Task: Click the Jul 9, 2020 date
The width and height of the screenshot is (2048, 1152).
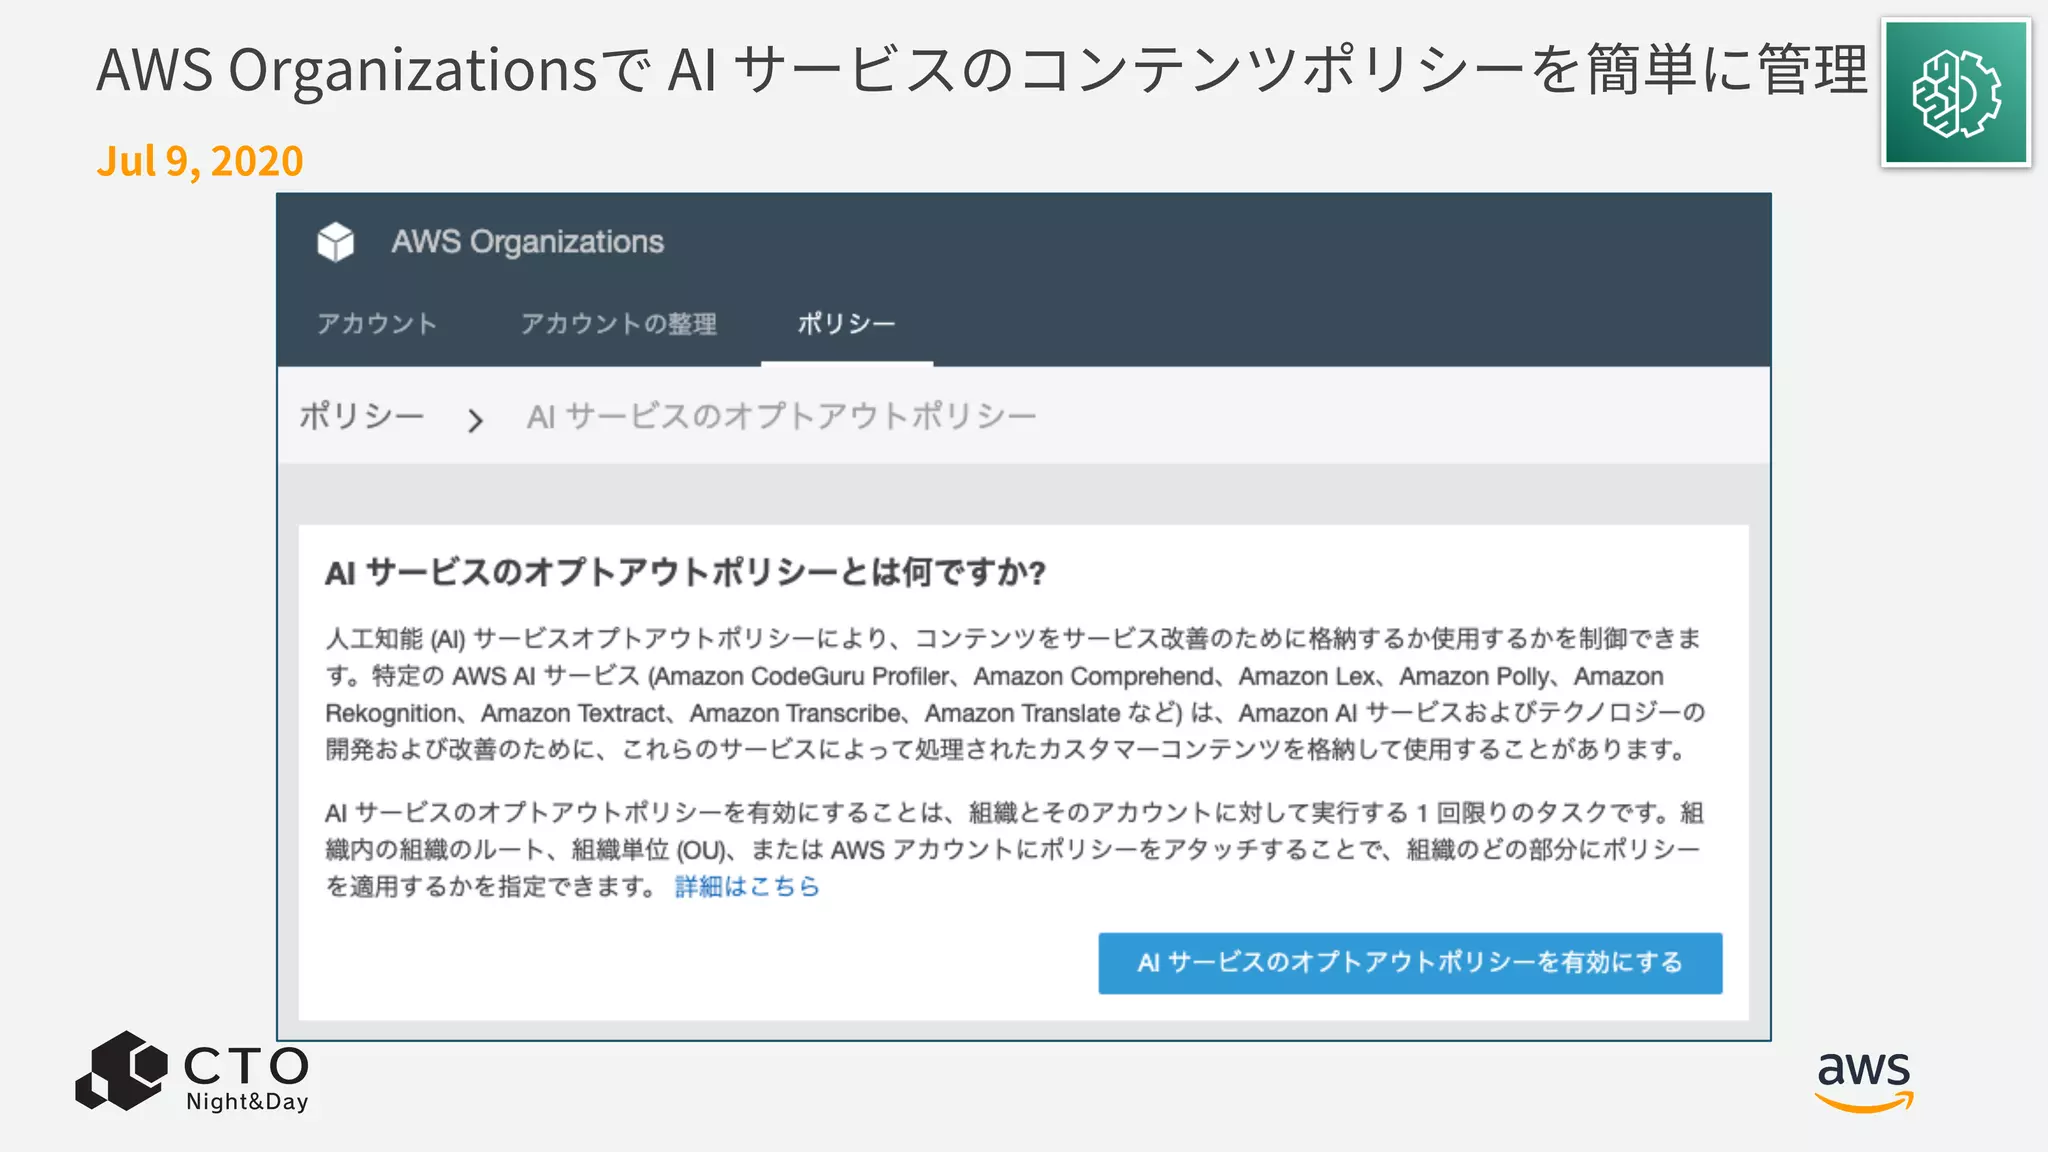Action: click(x=200, y=161)
